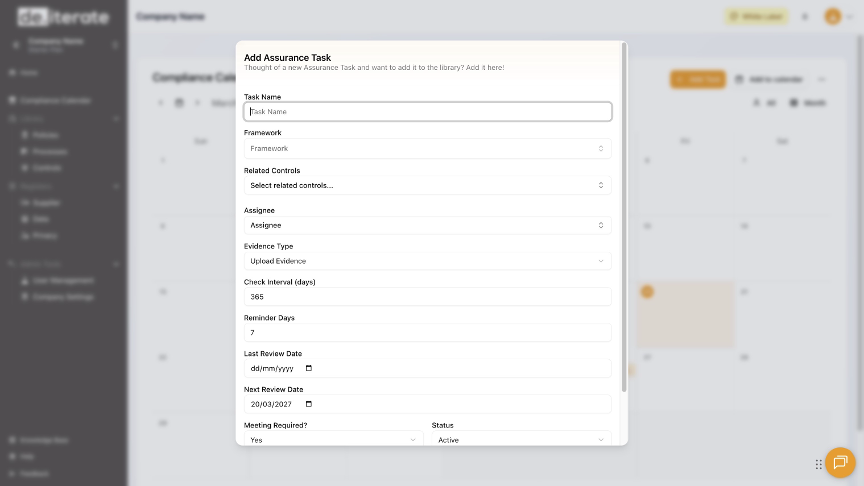Screen dimensions: 864x486
Task: Click the Reminder Days field
Action: click(427, 332)
